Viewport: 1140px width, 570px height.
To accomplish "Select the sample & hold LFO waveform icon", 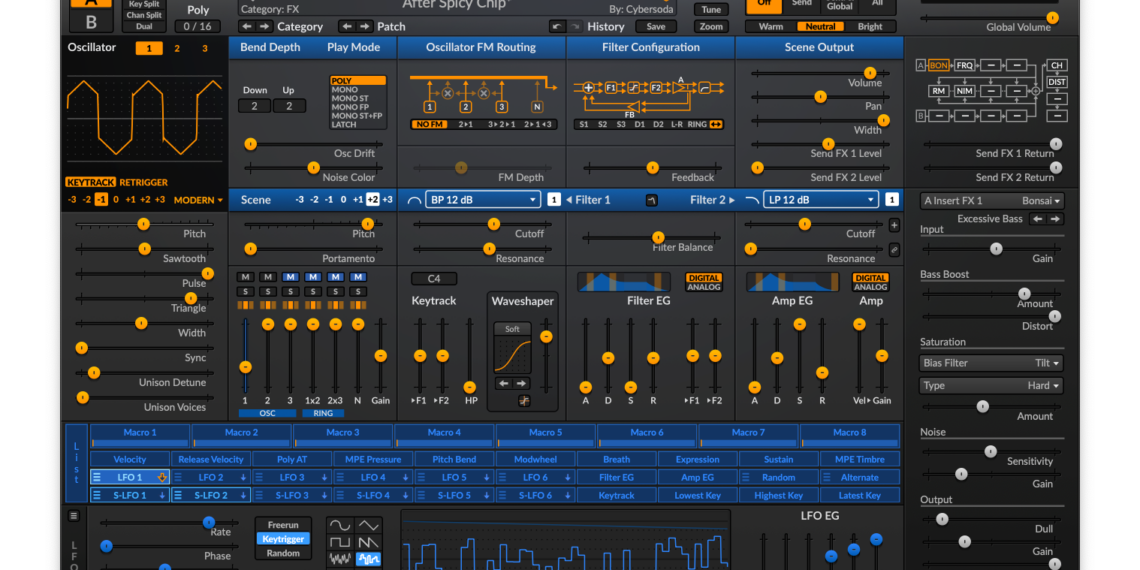I will click(369, 559).
